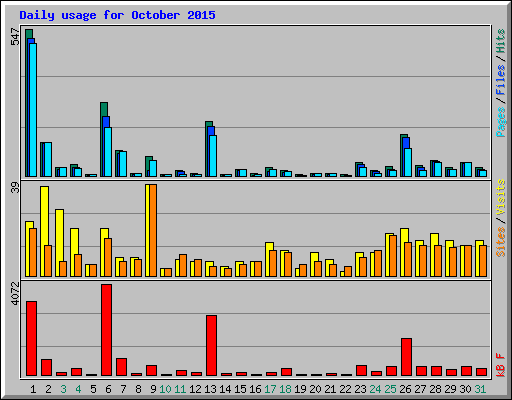Click day 15 on the x-axis
Image resolution: width=512 pixels, height=400 pixels.
[x=240, y=389]
